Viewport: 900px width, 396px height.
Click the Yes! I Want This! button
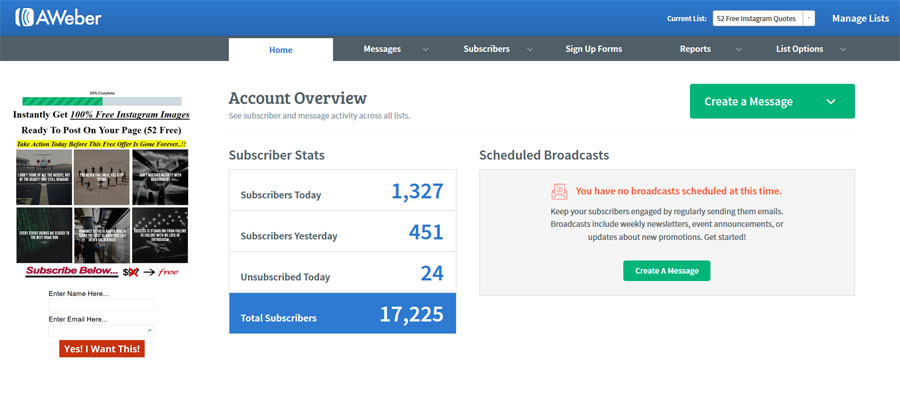pos(102,348)
